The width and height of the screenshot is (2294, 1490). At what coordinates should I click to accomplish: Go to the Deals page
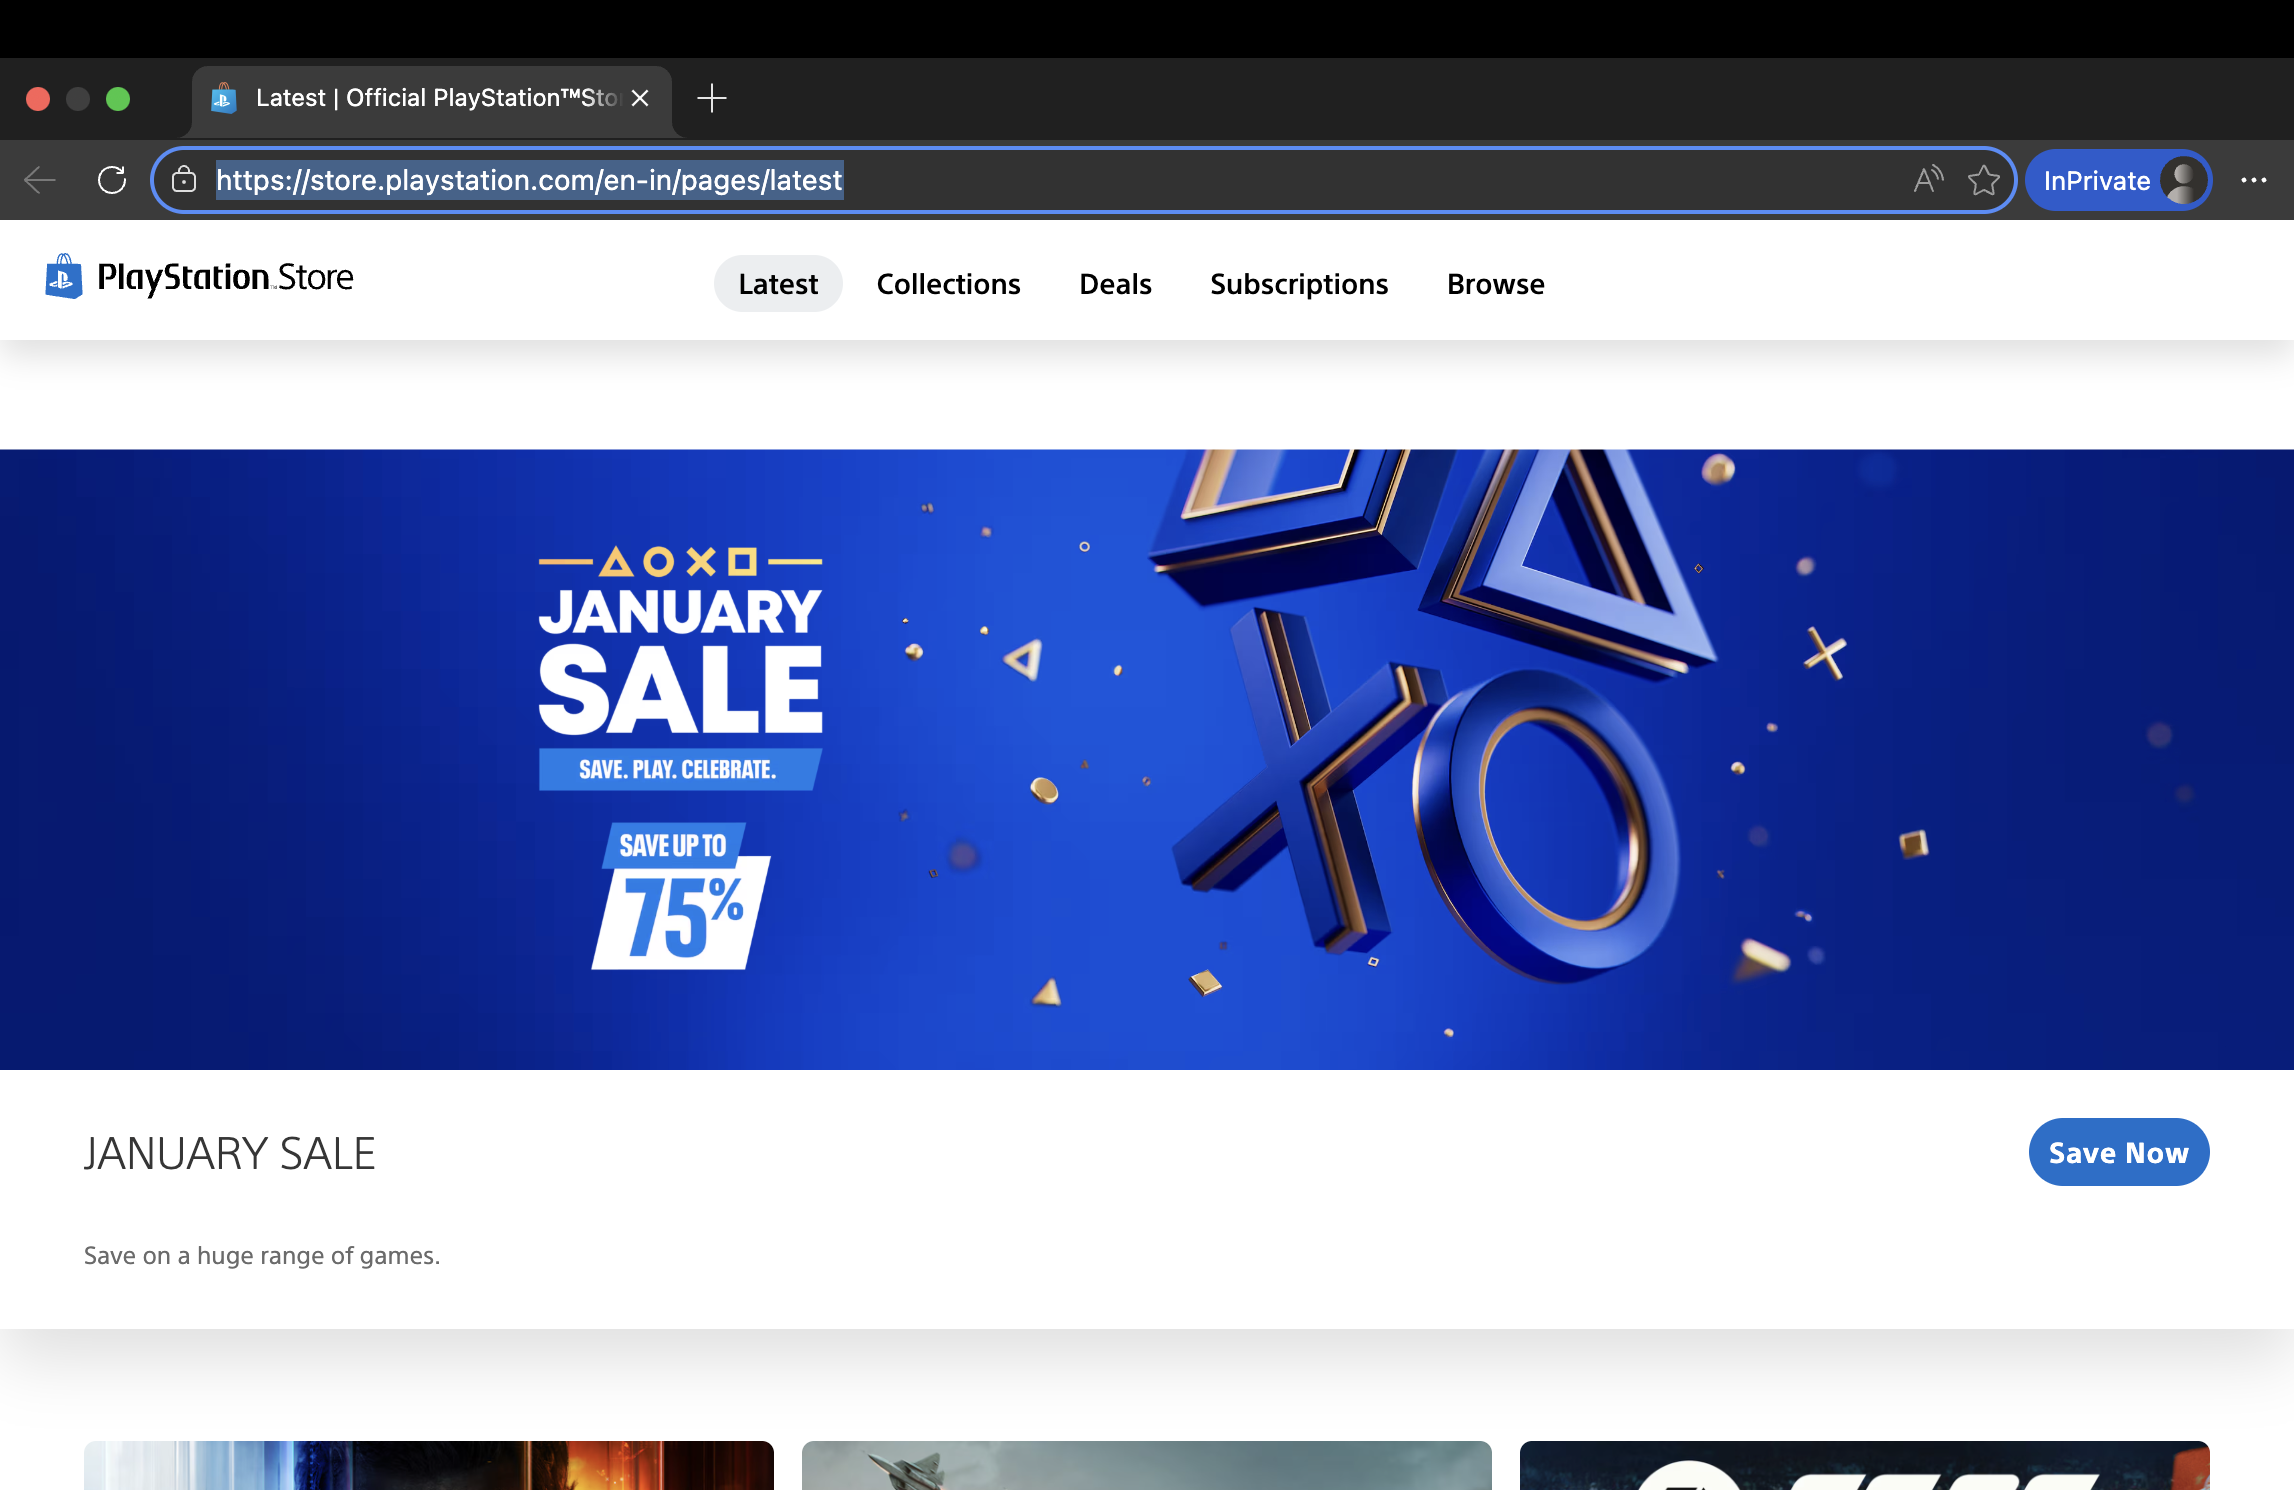1115,284
